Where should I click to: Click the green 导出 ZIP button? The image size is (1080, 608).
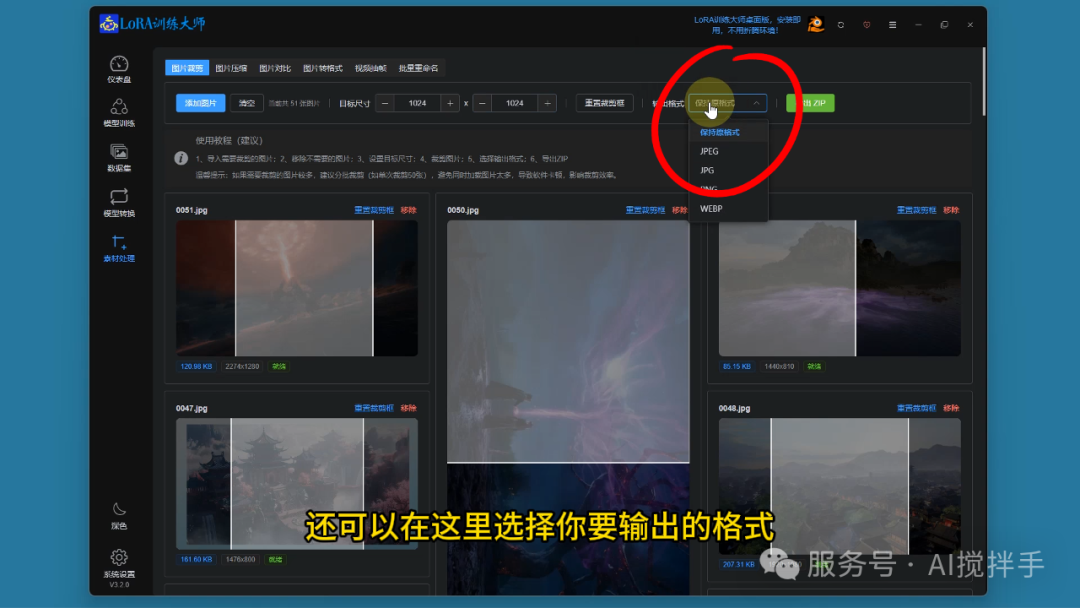pos(810,103)
